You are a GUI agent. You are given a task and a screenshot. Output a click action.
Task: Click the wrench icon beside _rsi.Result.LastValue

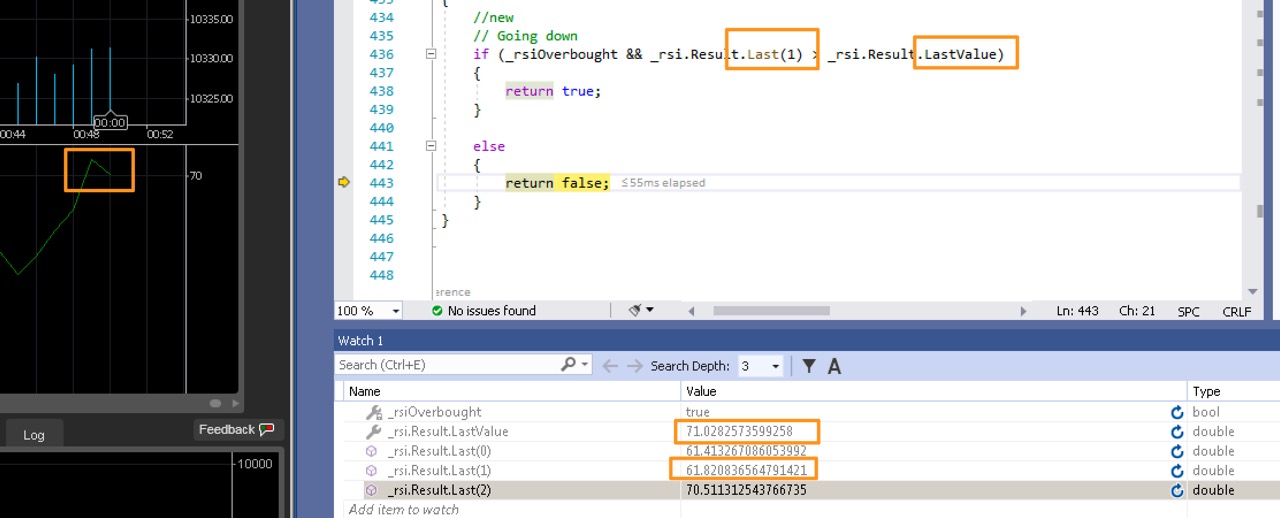point(374,431)
